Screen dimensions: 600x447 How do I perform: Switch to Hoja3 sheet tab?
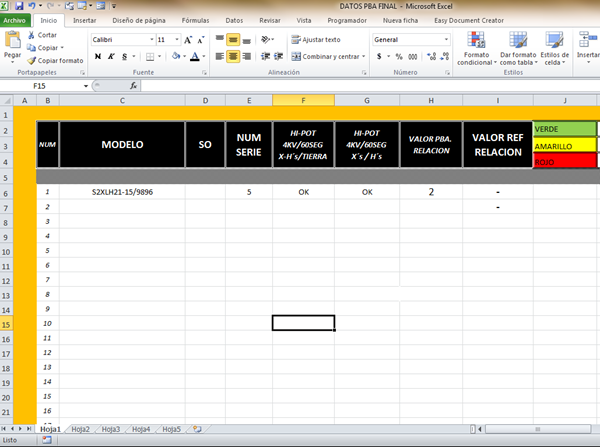[x=110, y=428]
